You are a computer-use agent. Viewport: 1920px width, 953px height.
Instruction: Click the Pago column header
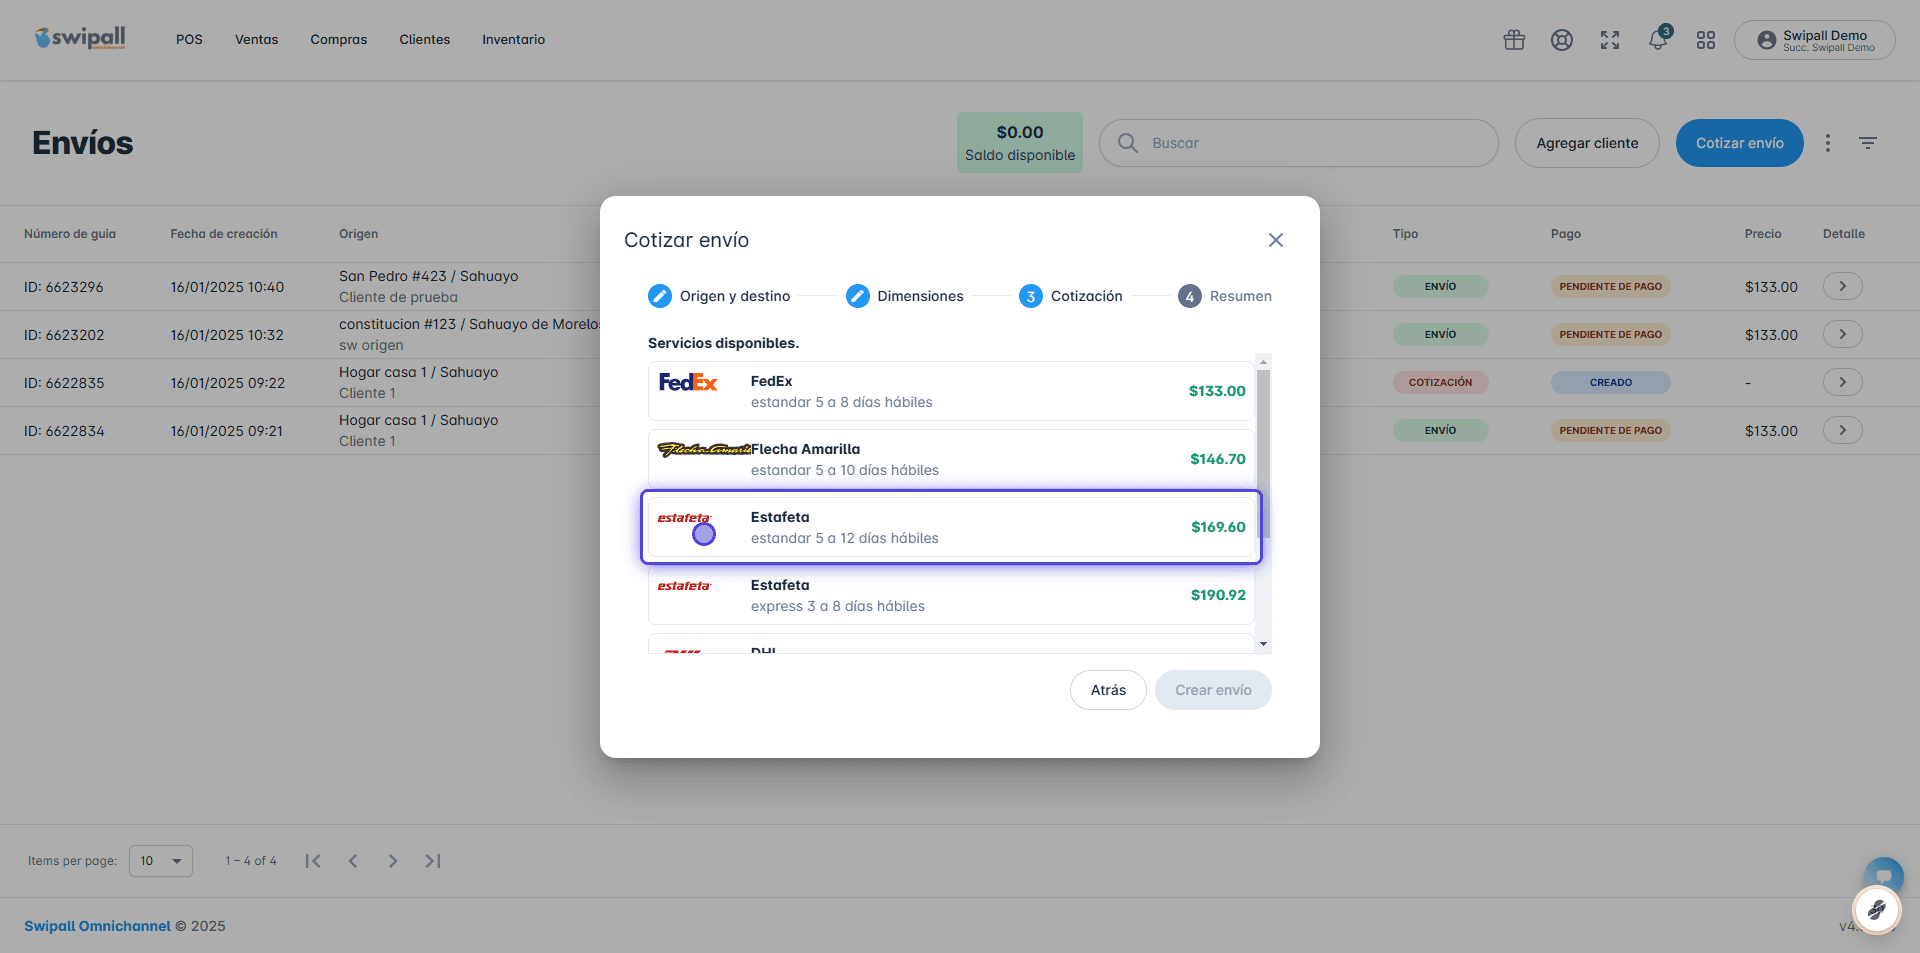click(x=1566, y=234)
